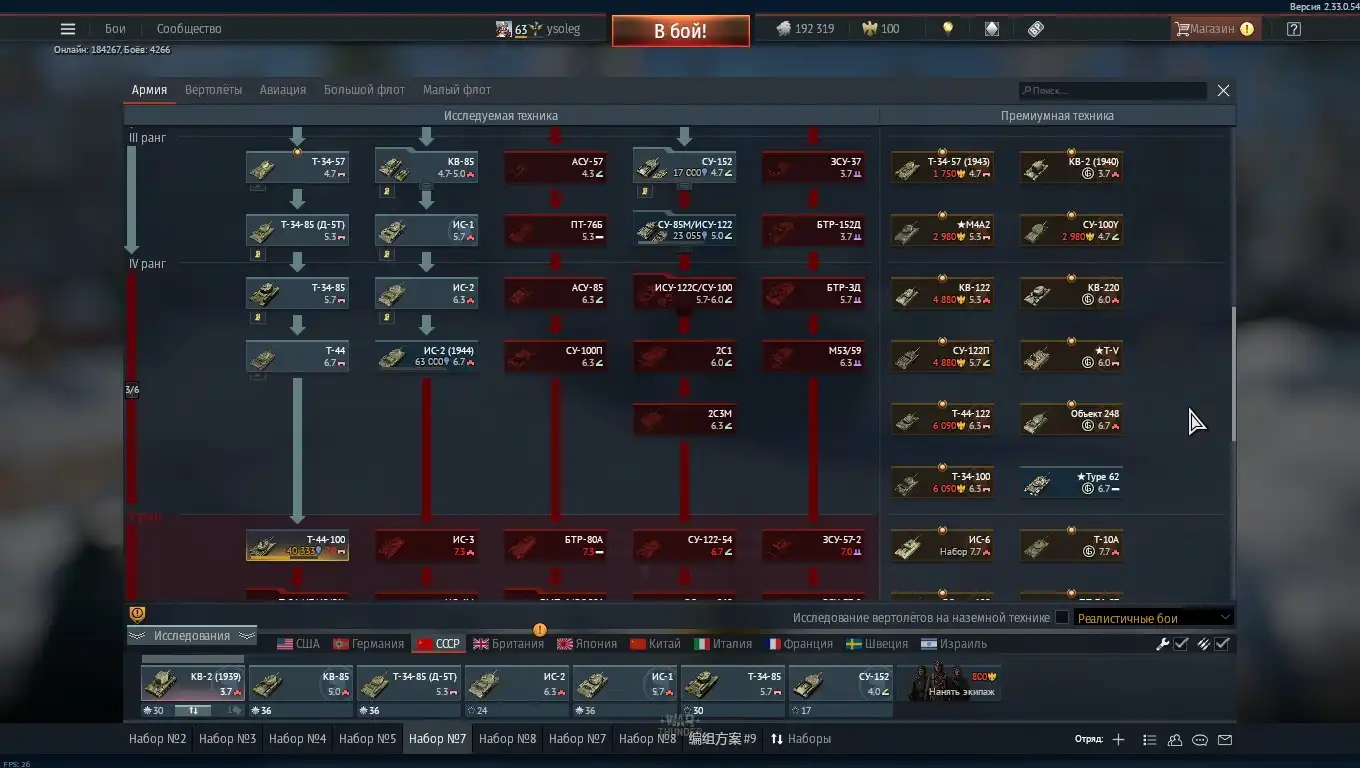This screenshot has height=768, width=1360.
Task: Open the chat bubble icon
Action: [x=1200, y=740]
